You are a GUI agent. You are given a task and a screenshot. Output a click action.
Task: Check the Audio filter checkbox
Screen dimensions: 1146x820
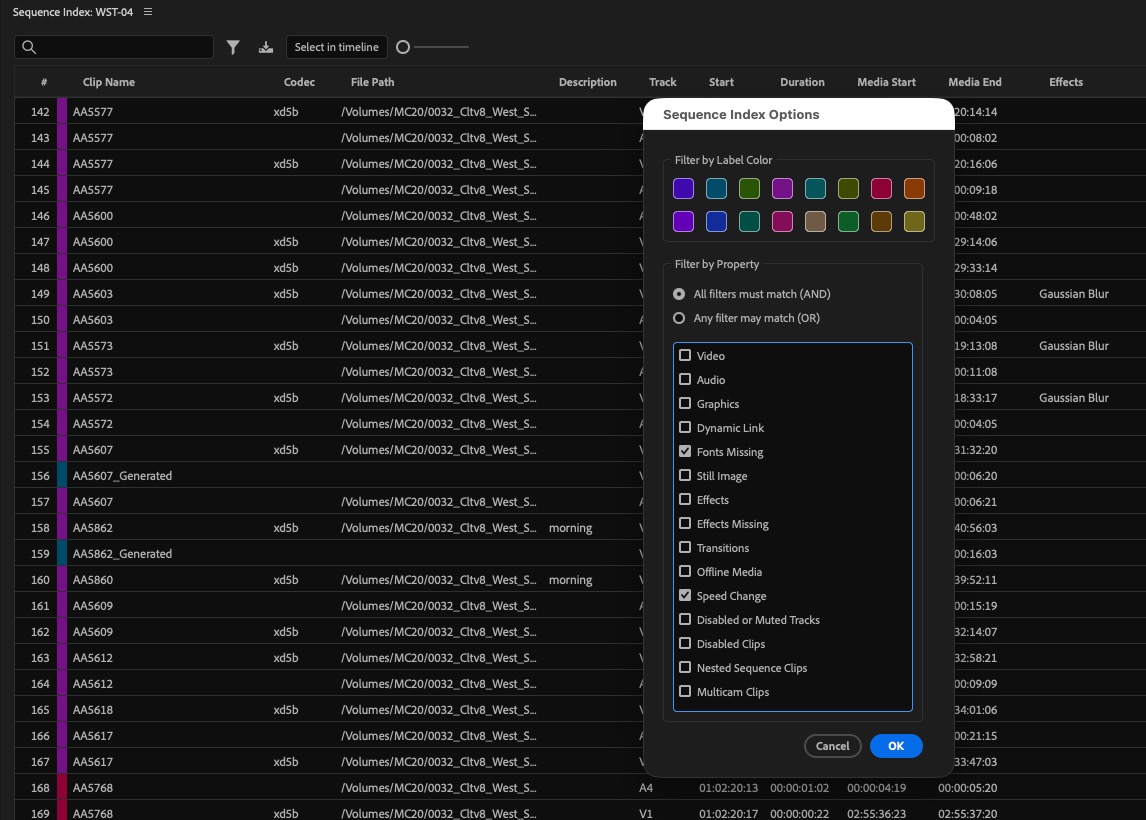point(685,379)
